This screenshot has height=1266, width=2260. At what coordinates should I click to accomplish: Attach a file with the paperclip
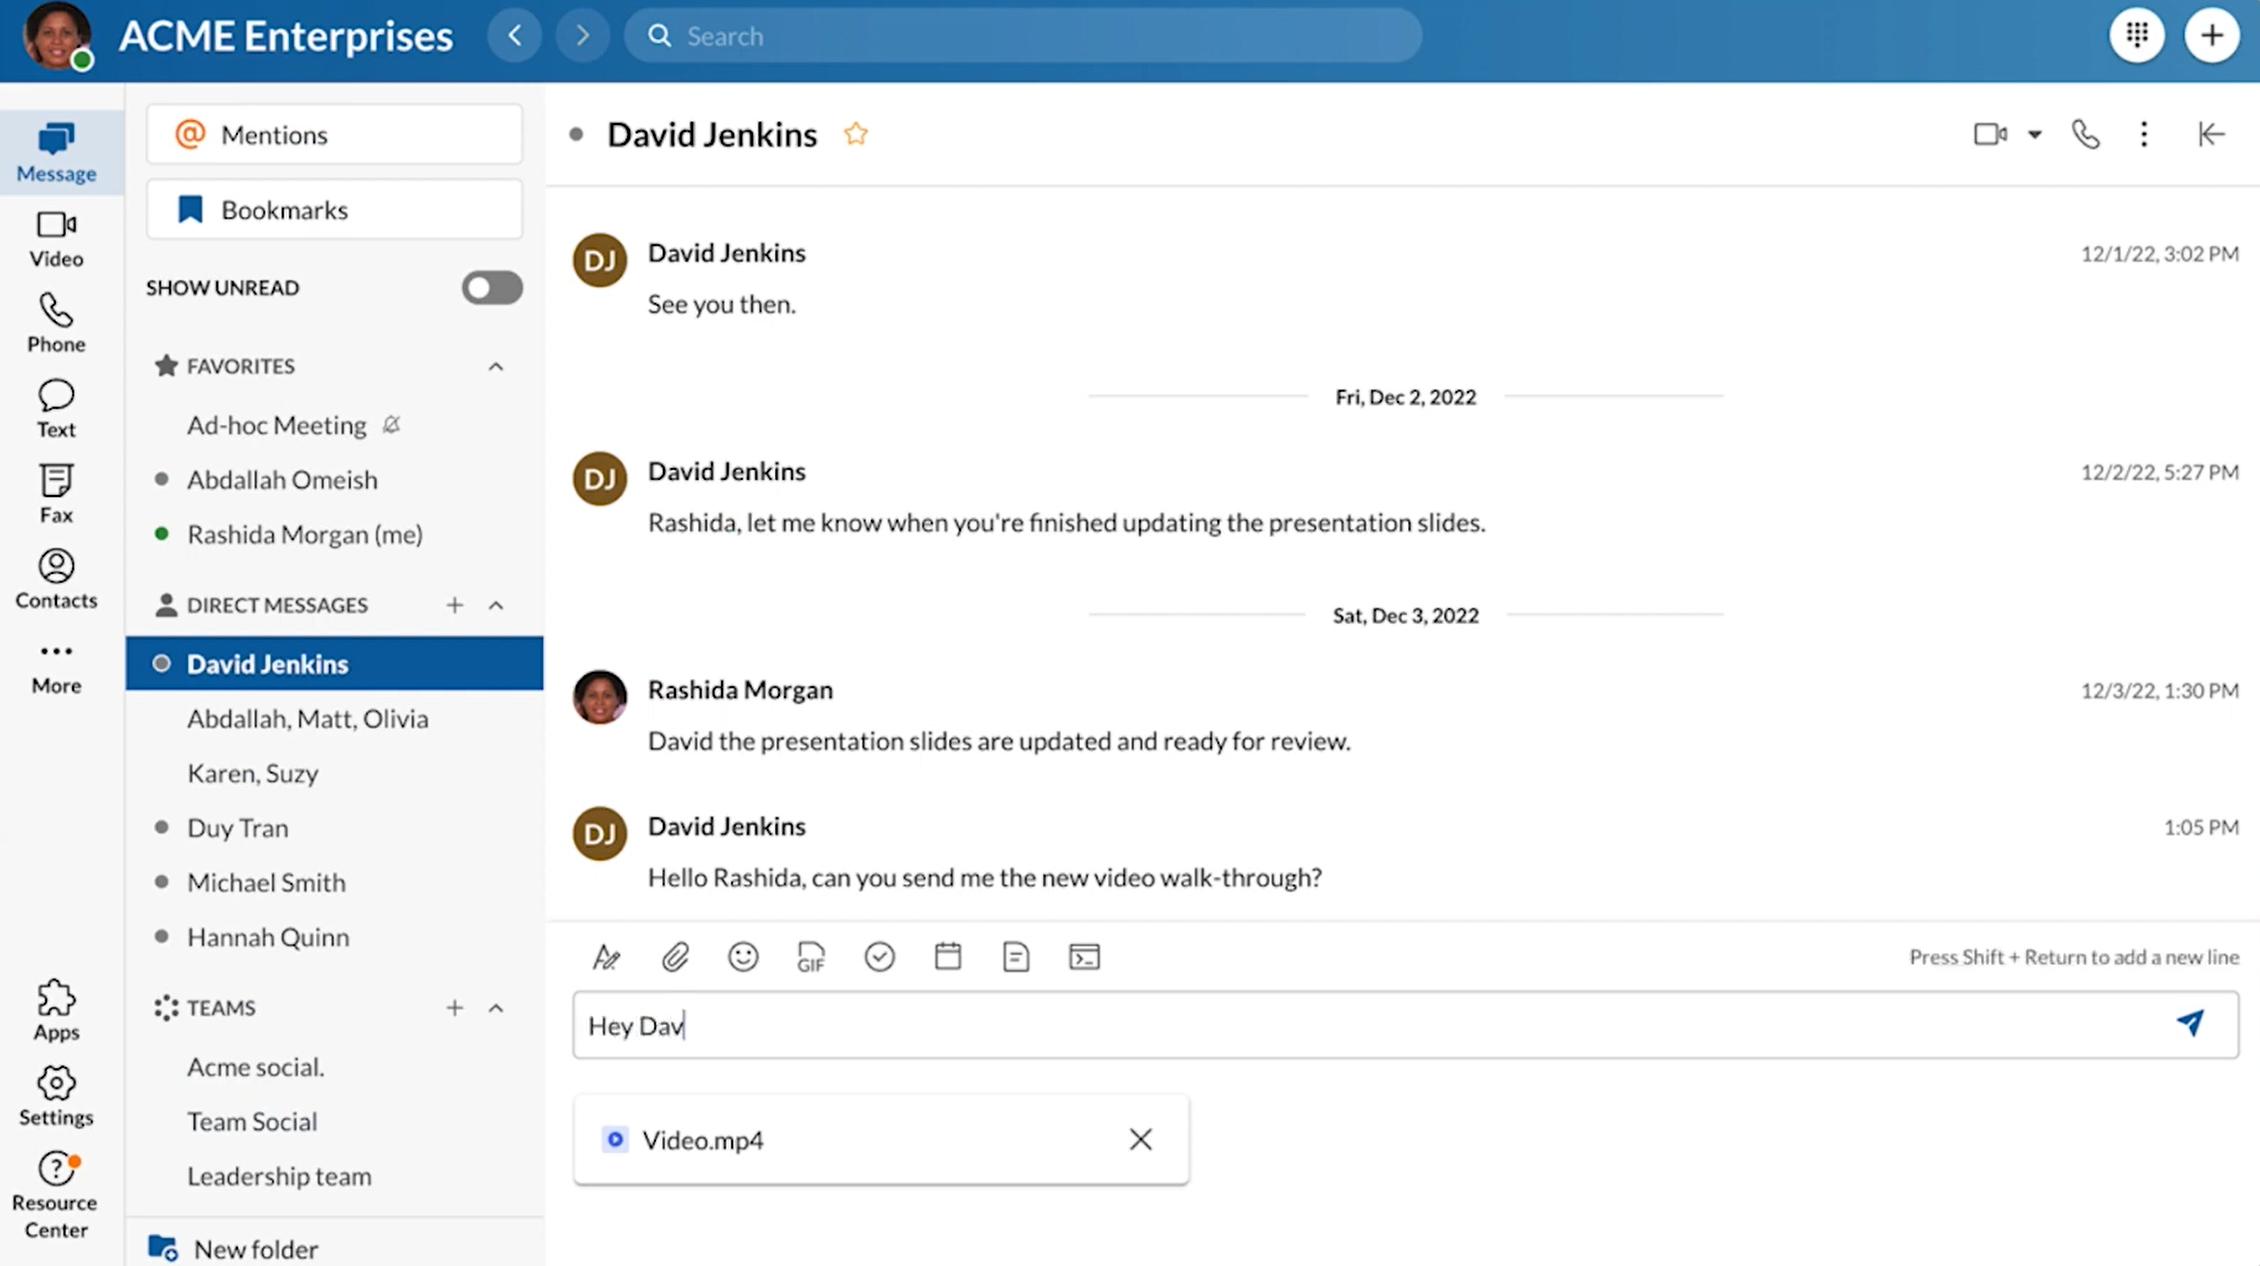tap(675, 957)
